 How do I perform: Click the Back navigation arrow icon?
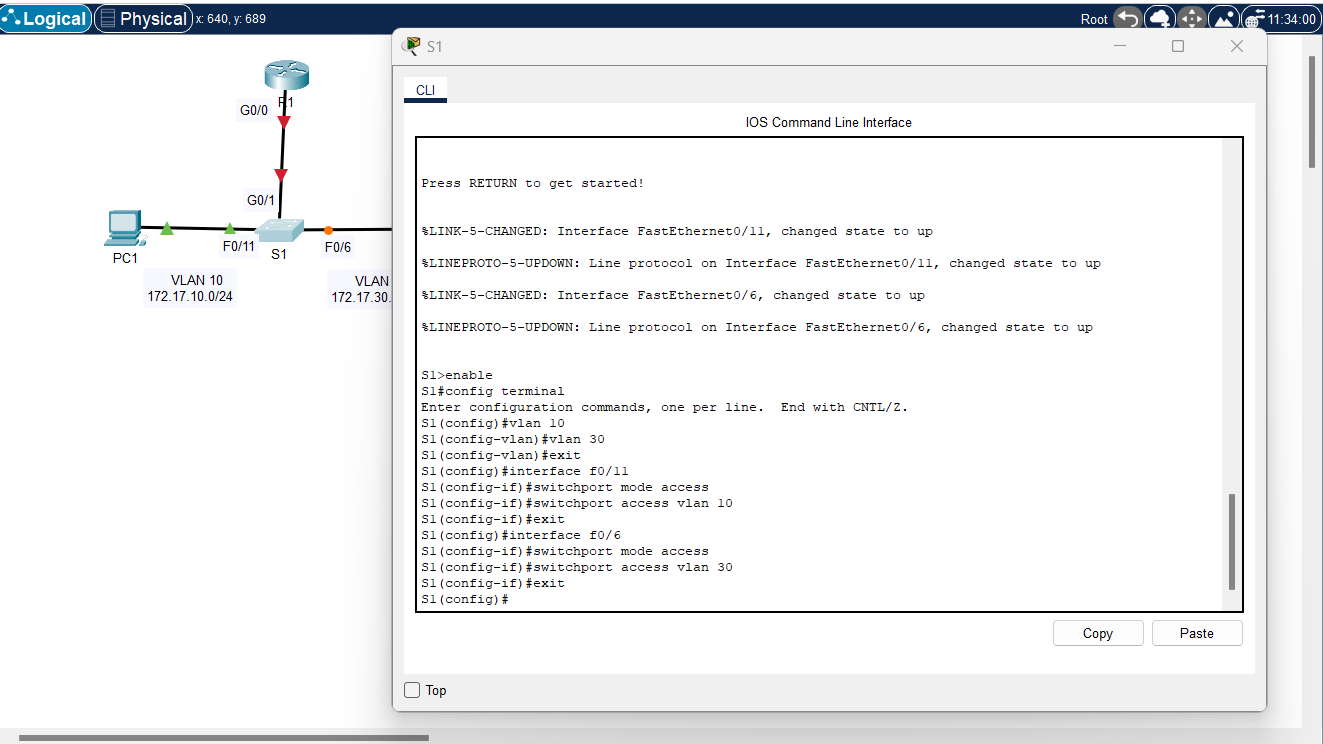point(1129,18)
